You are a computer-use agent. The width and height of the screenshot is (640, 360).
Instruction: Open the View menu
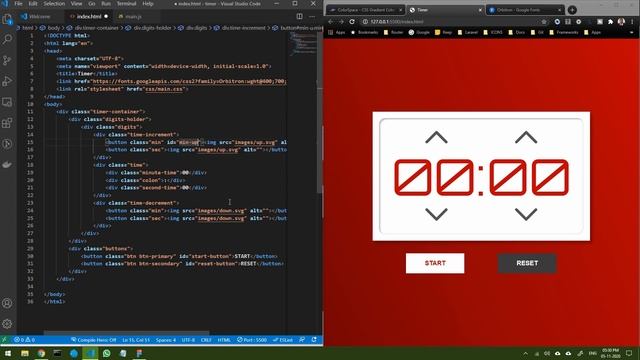pyautogui.click(x=76, y=3)
